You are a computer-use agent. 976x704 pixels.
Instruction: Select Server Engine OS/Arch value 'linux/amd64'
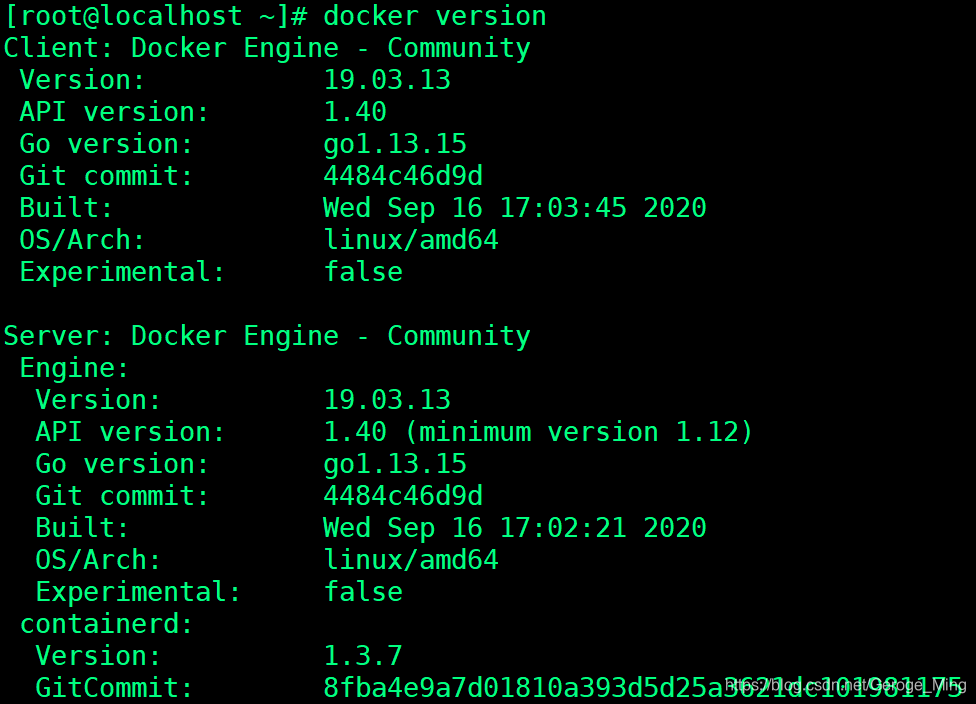pos(411,560)
